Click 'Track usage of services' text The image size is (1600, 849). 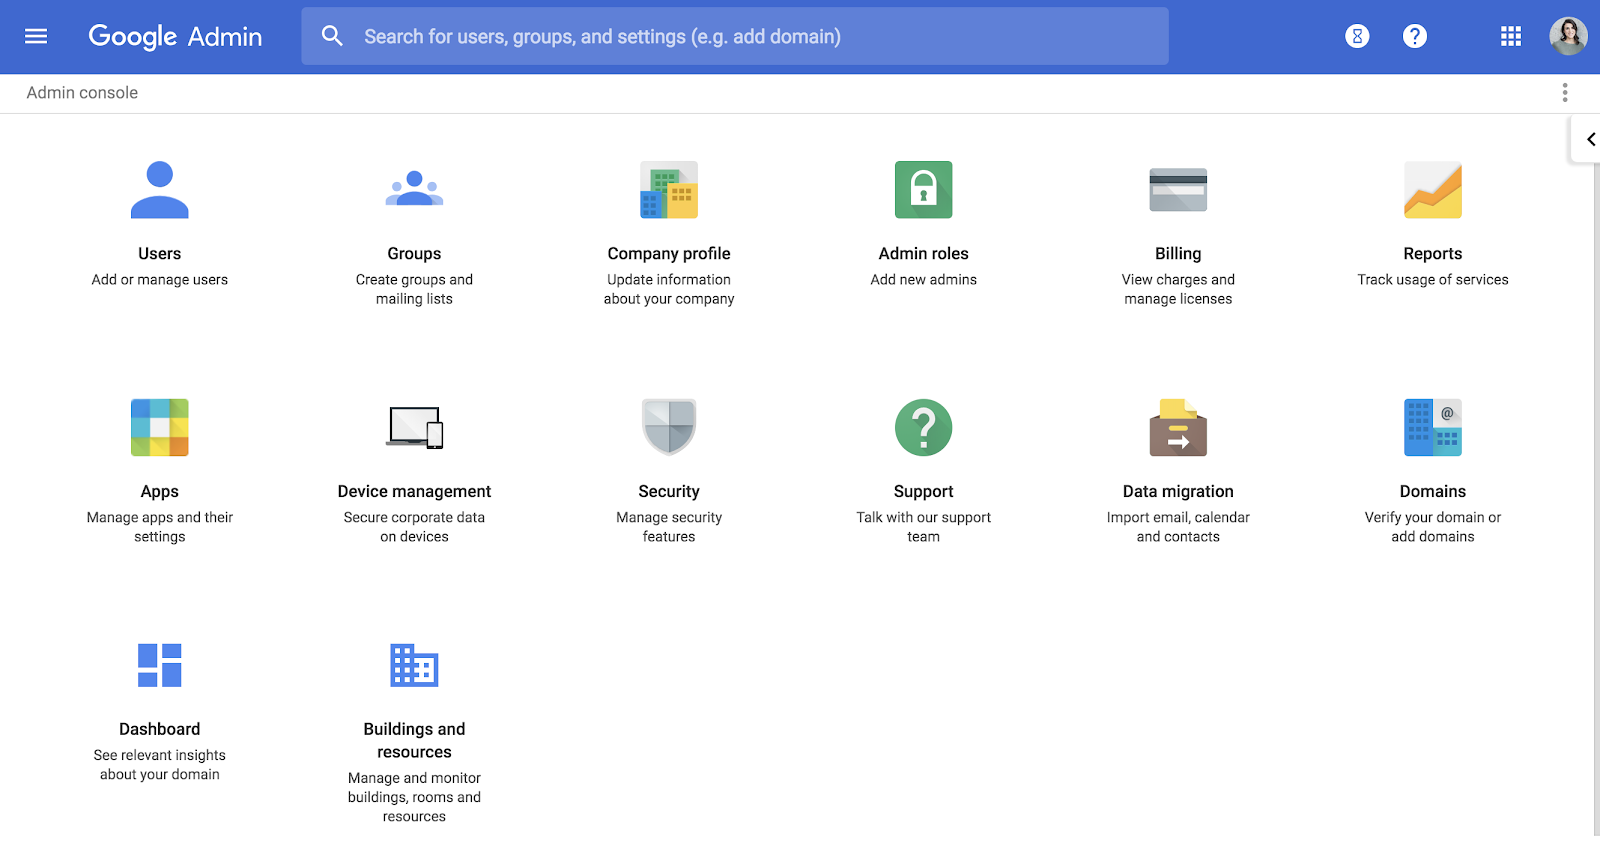point(1433,280)
